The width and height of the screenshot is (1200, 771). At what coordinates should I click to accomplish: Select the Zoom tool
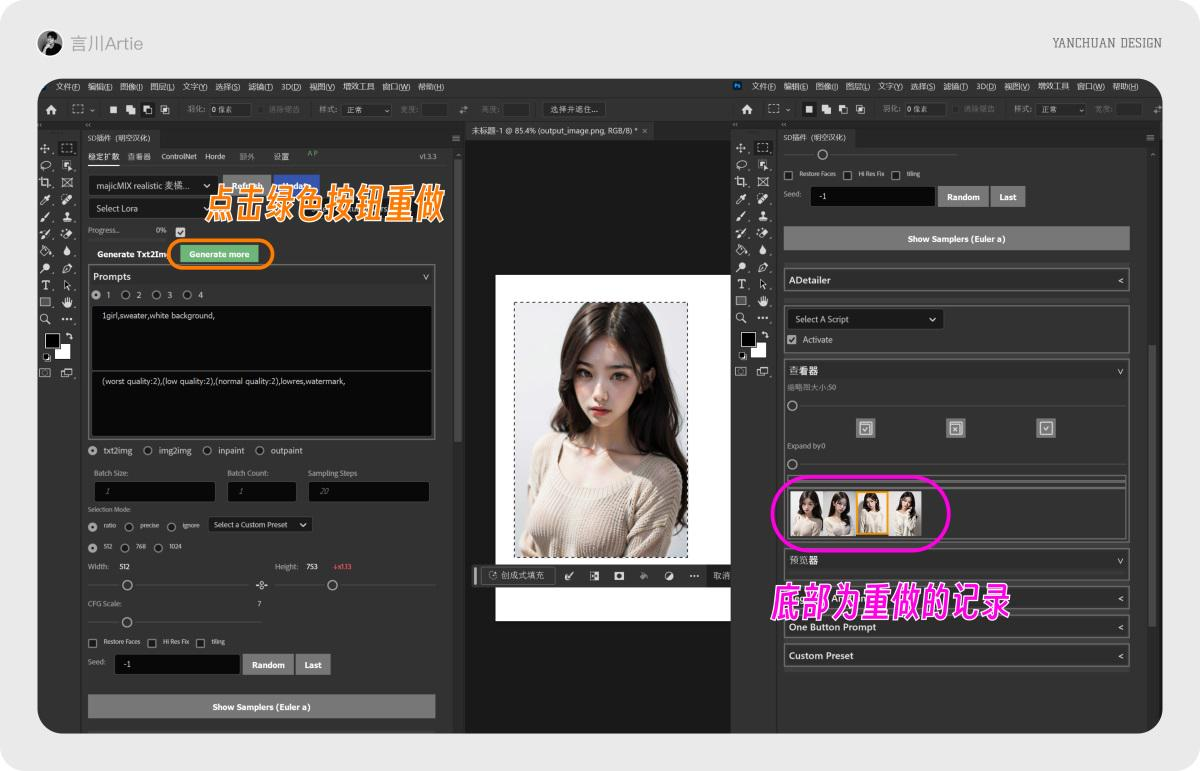pyautogui.click(x=44, y=317)
